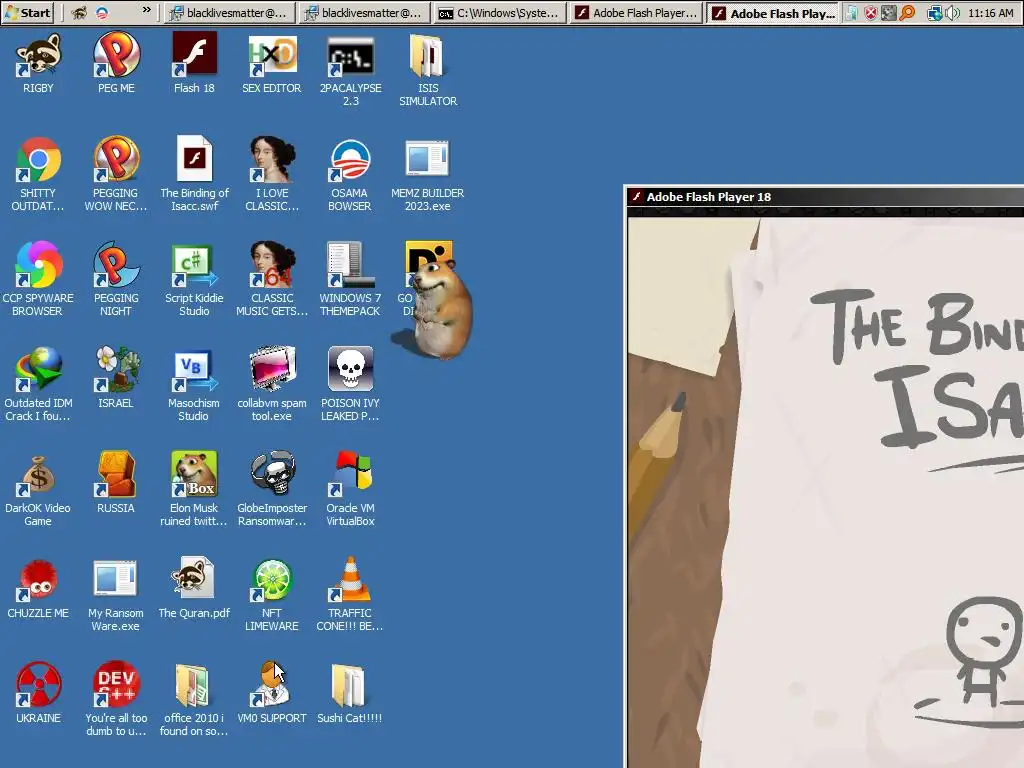This screenshot has height=768, width=1024.
Task: Click the red shield security tray icon
Action: point(871,13)
